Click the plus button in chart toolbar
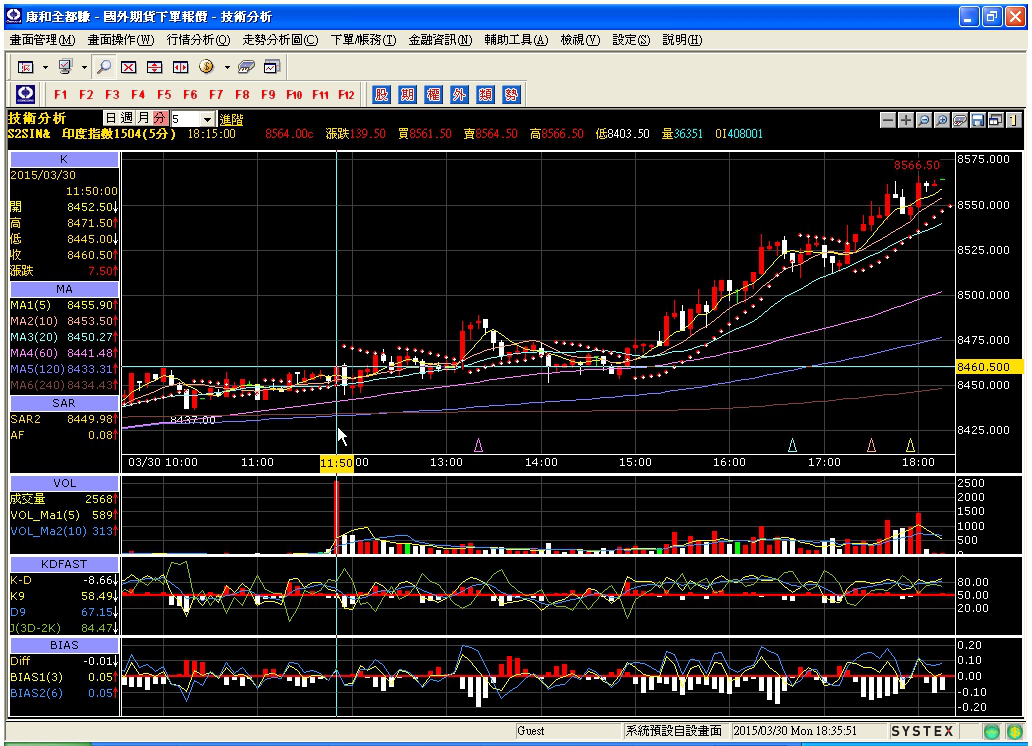The width and height of the screenshot is (1032, 746). (x=906, y=120)
